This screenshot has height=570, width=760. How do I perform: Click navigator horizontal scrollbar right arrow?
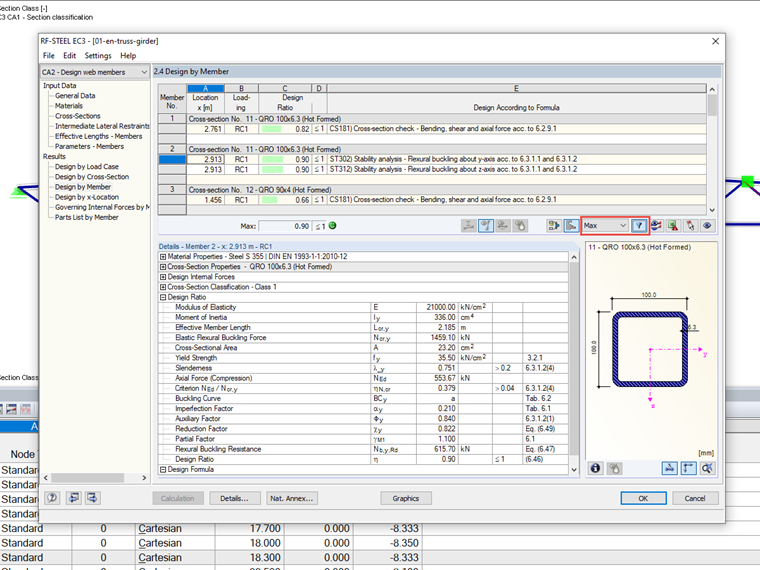[x=144, y=477]
